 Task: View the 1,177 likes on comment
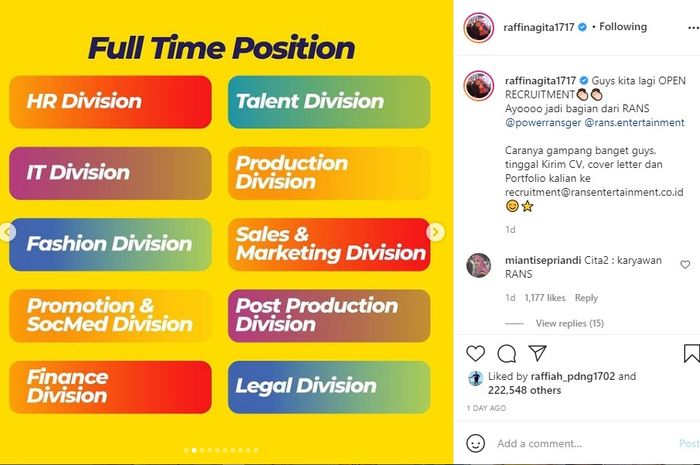[545, 298]
